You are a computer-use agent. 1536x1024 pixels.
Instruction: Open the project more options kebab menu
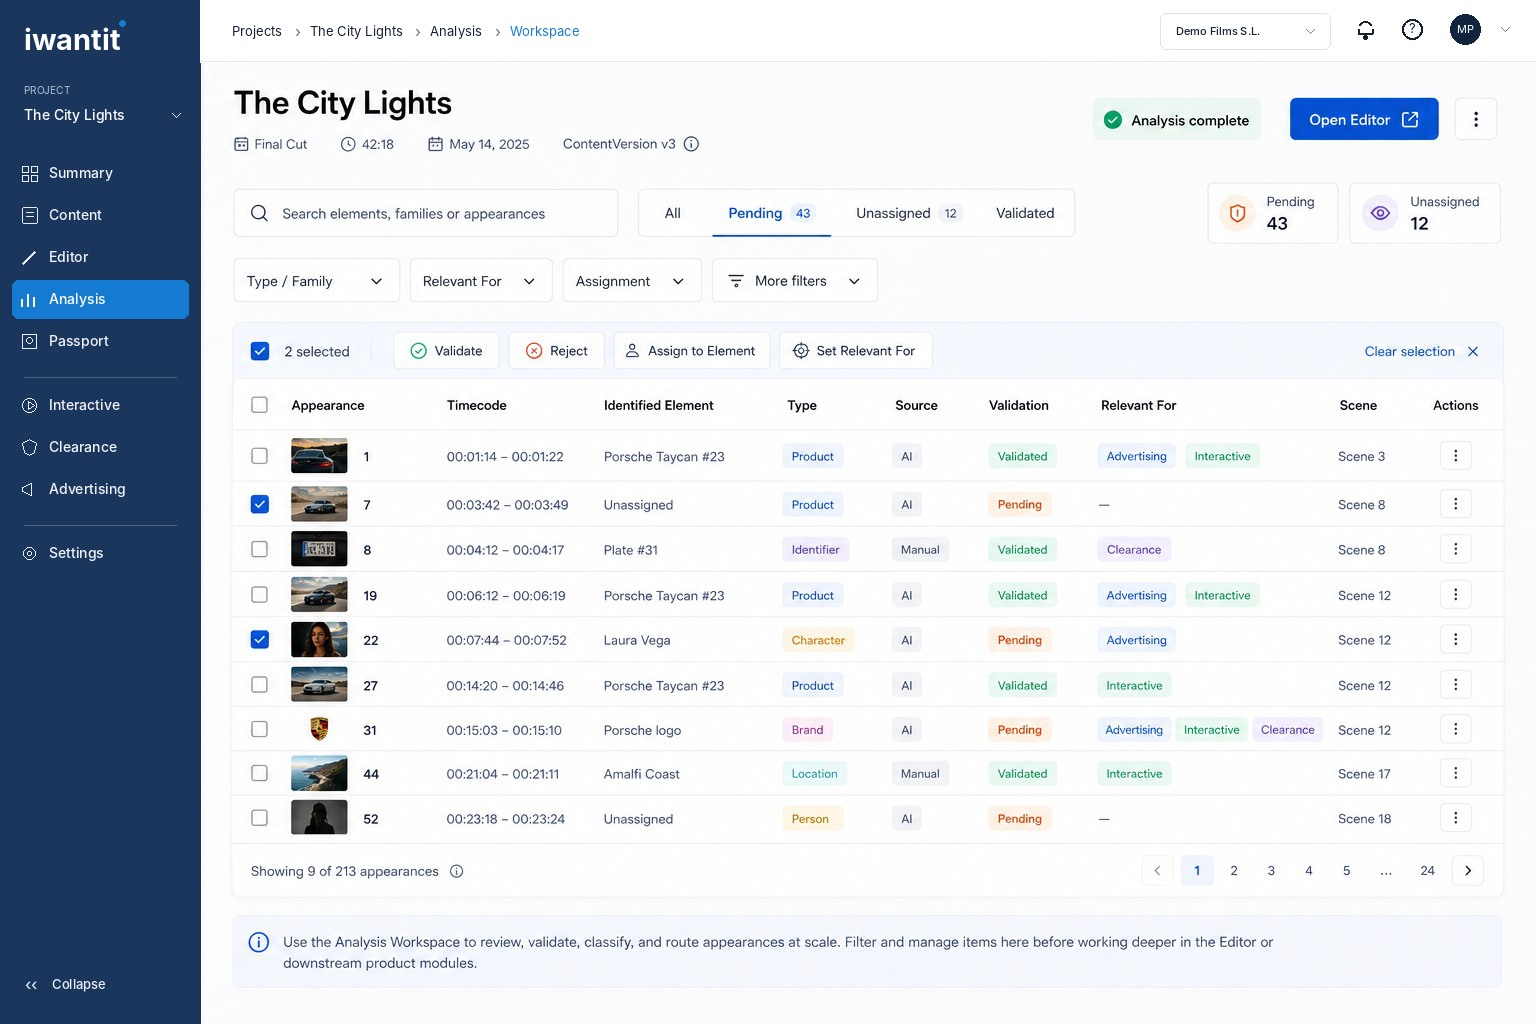(x=1476, y=119)
